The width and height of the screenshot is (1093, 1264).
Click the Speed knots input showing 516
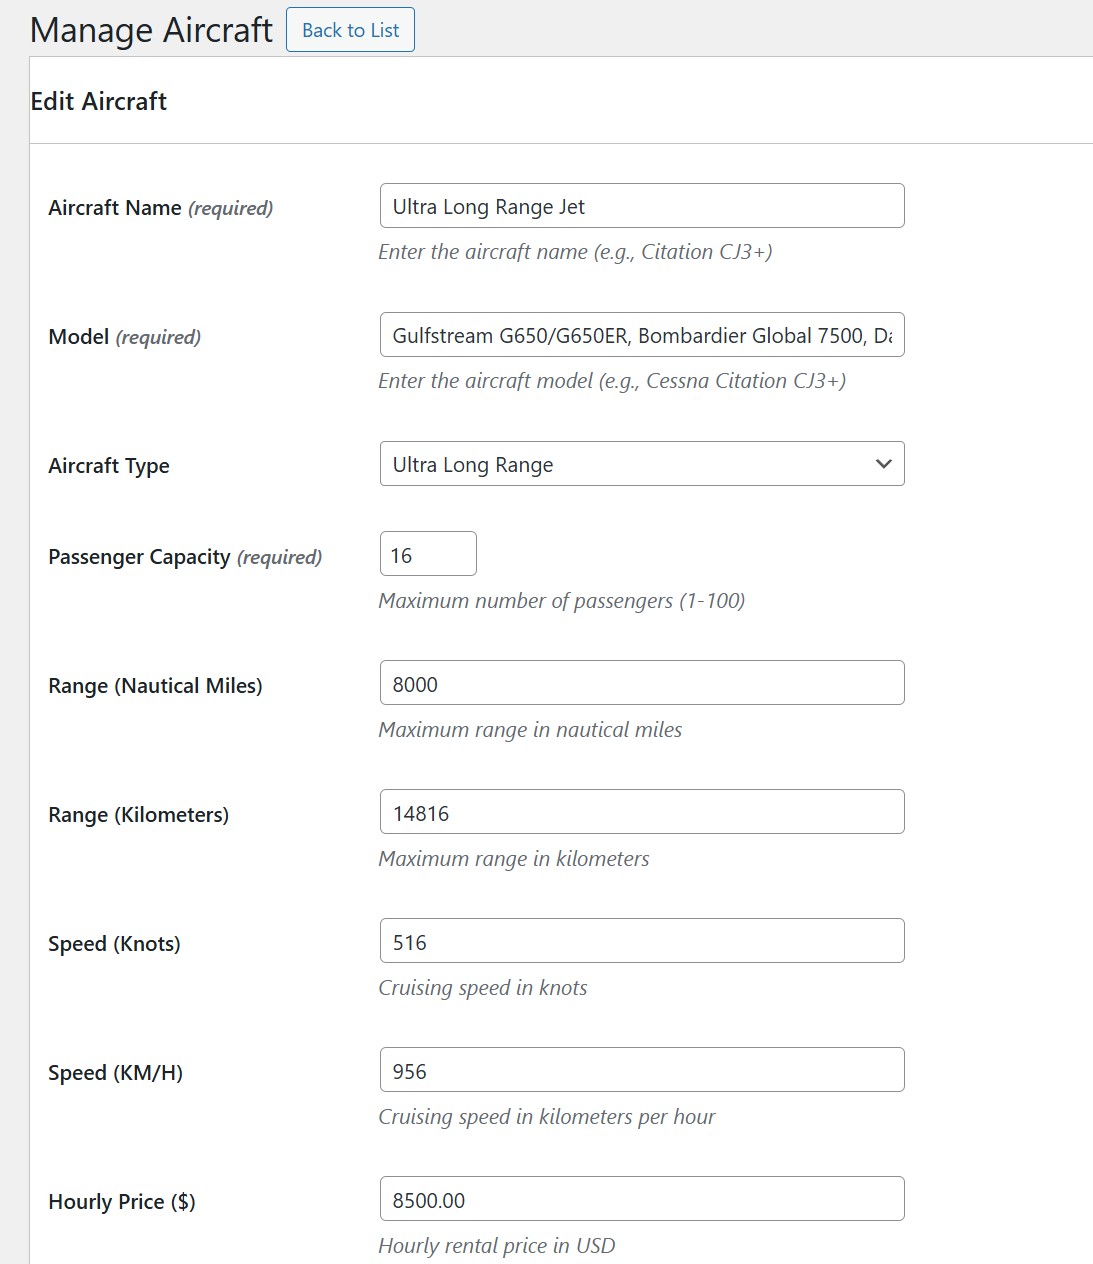tap(641, 941)
